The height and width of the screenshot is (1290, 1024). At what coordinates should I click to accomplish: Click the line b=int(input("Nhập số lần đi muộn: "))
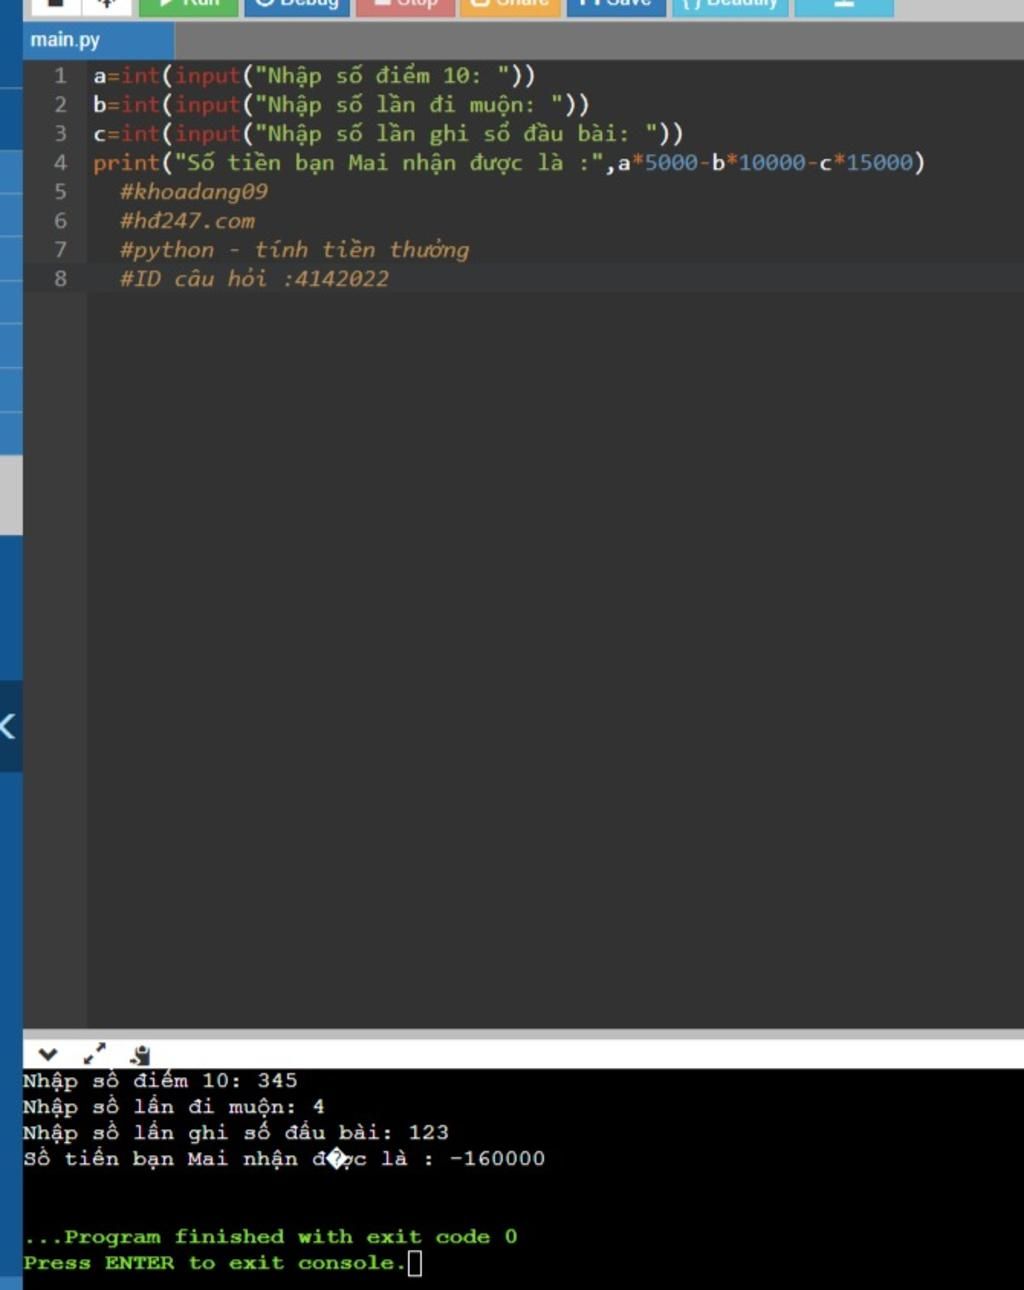coord(342,105)
